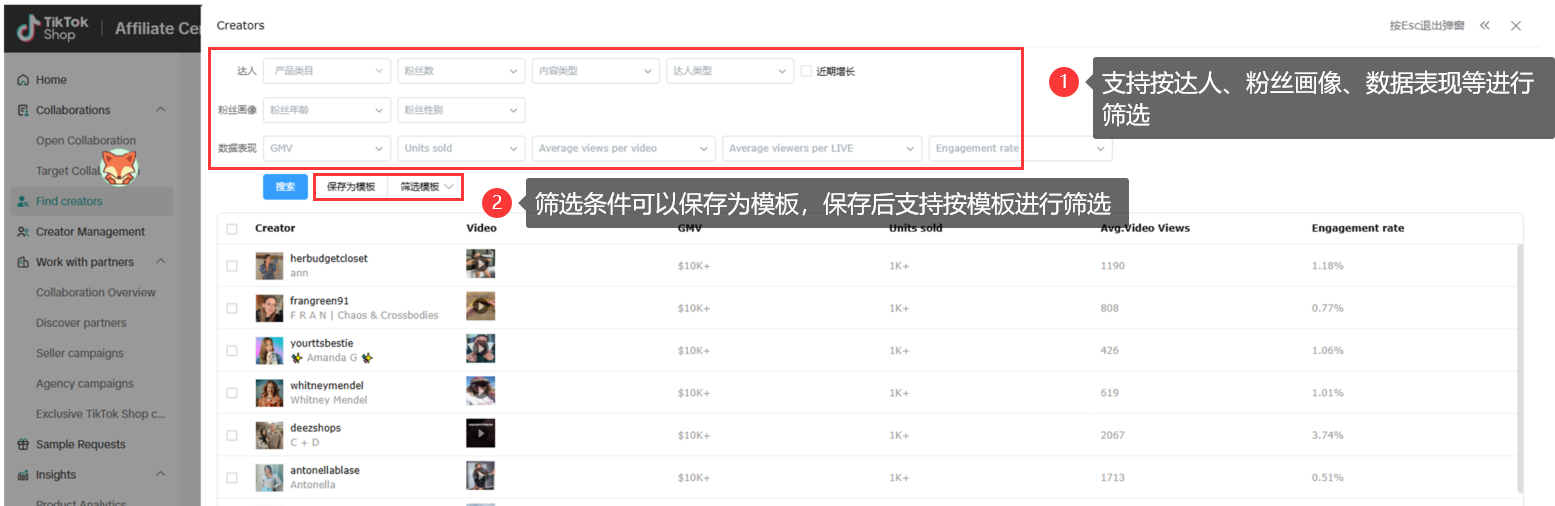
Task: Close the Creators panel with the X
Action: point(1516,25)
